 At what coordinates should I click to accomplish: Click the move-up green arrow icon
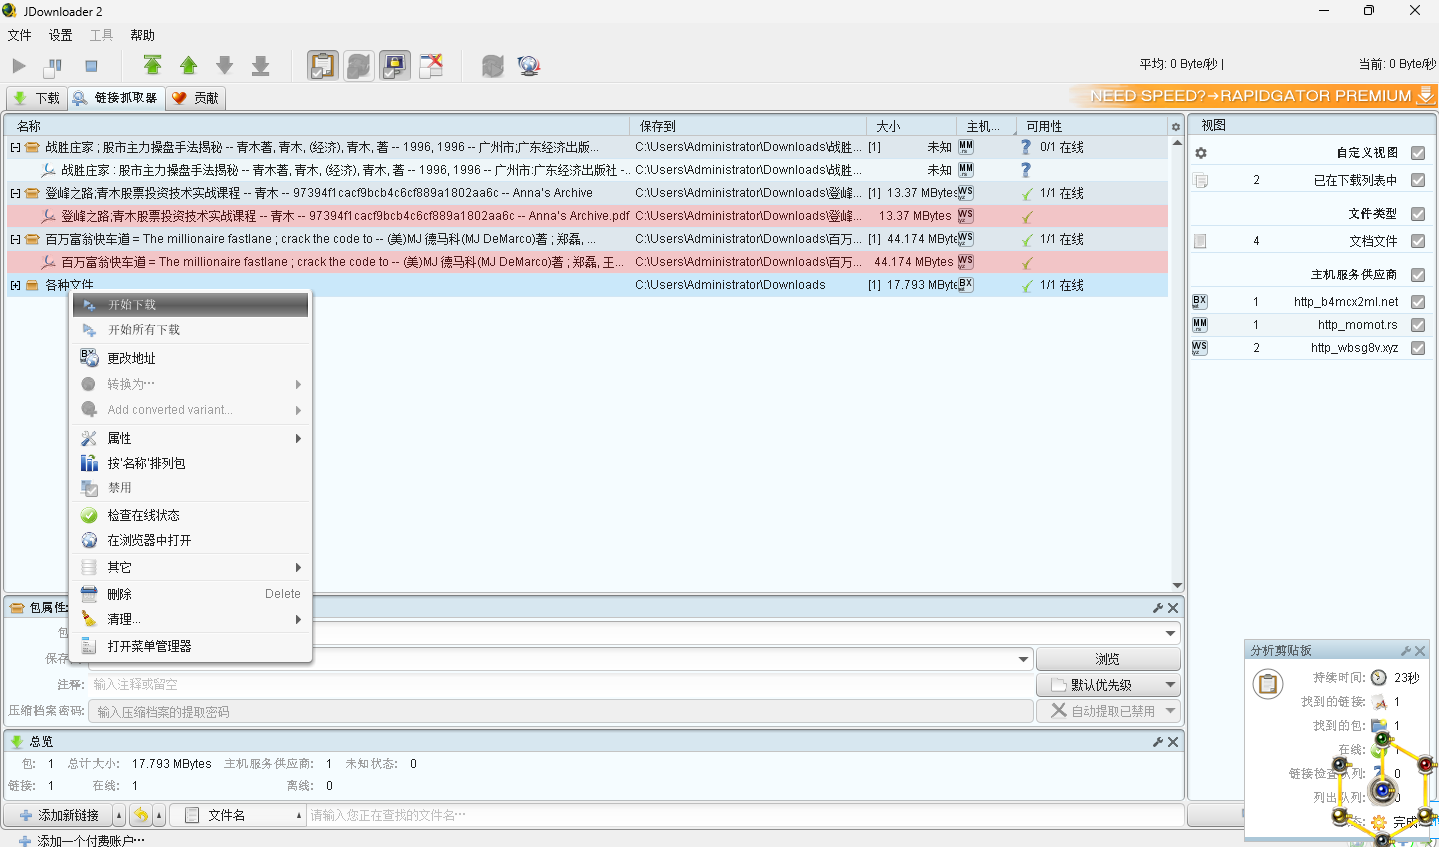tap(189, 64)
